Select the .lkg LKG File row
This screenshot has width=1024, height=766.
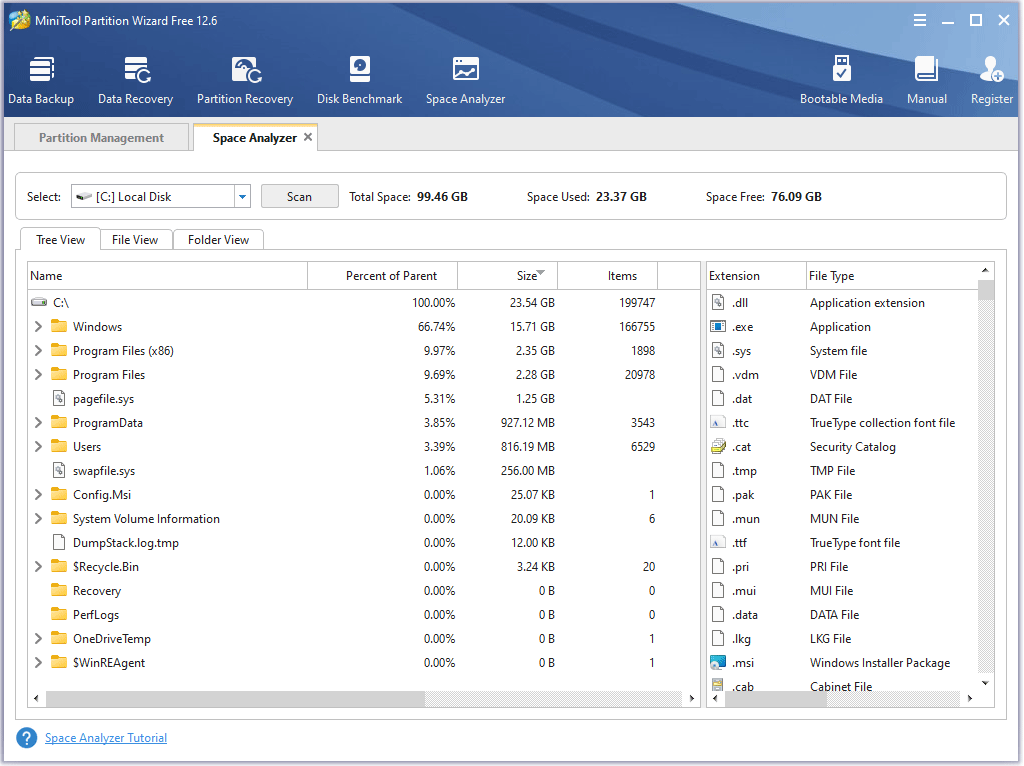[842, 639]
